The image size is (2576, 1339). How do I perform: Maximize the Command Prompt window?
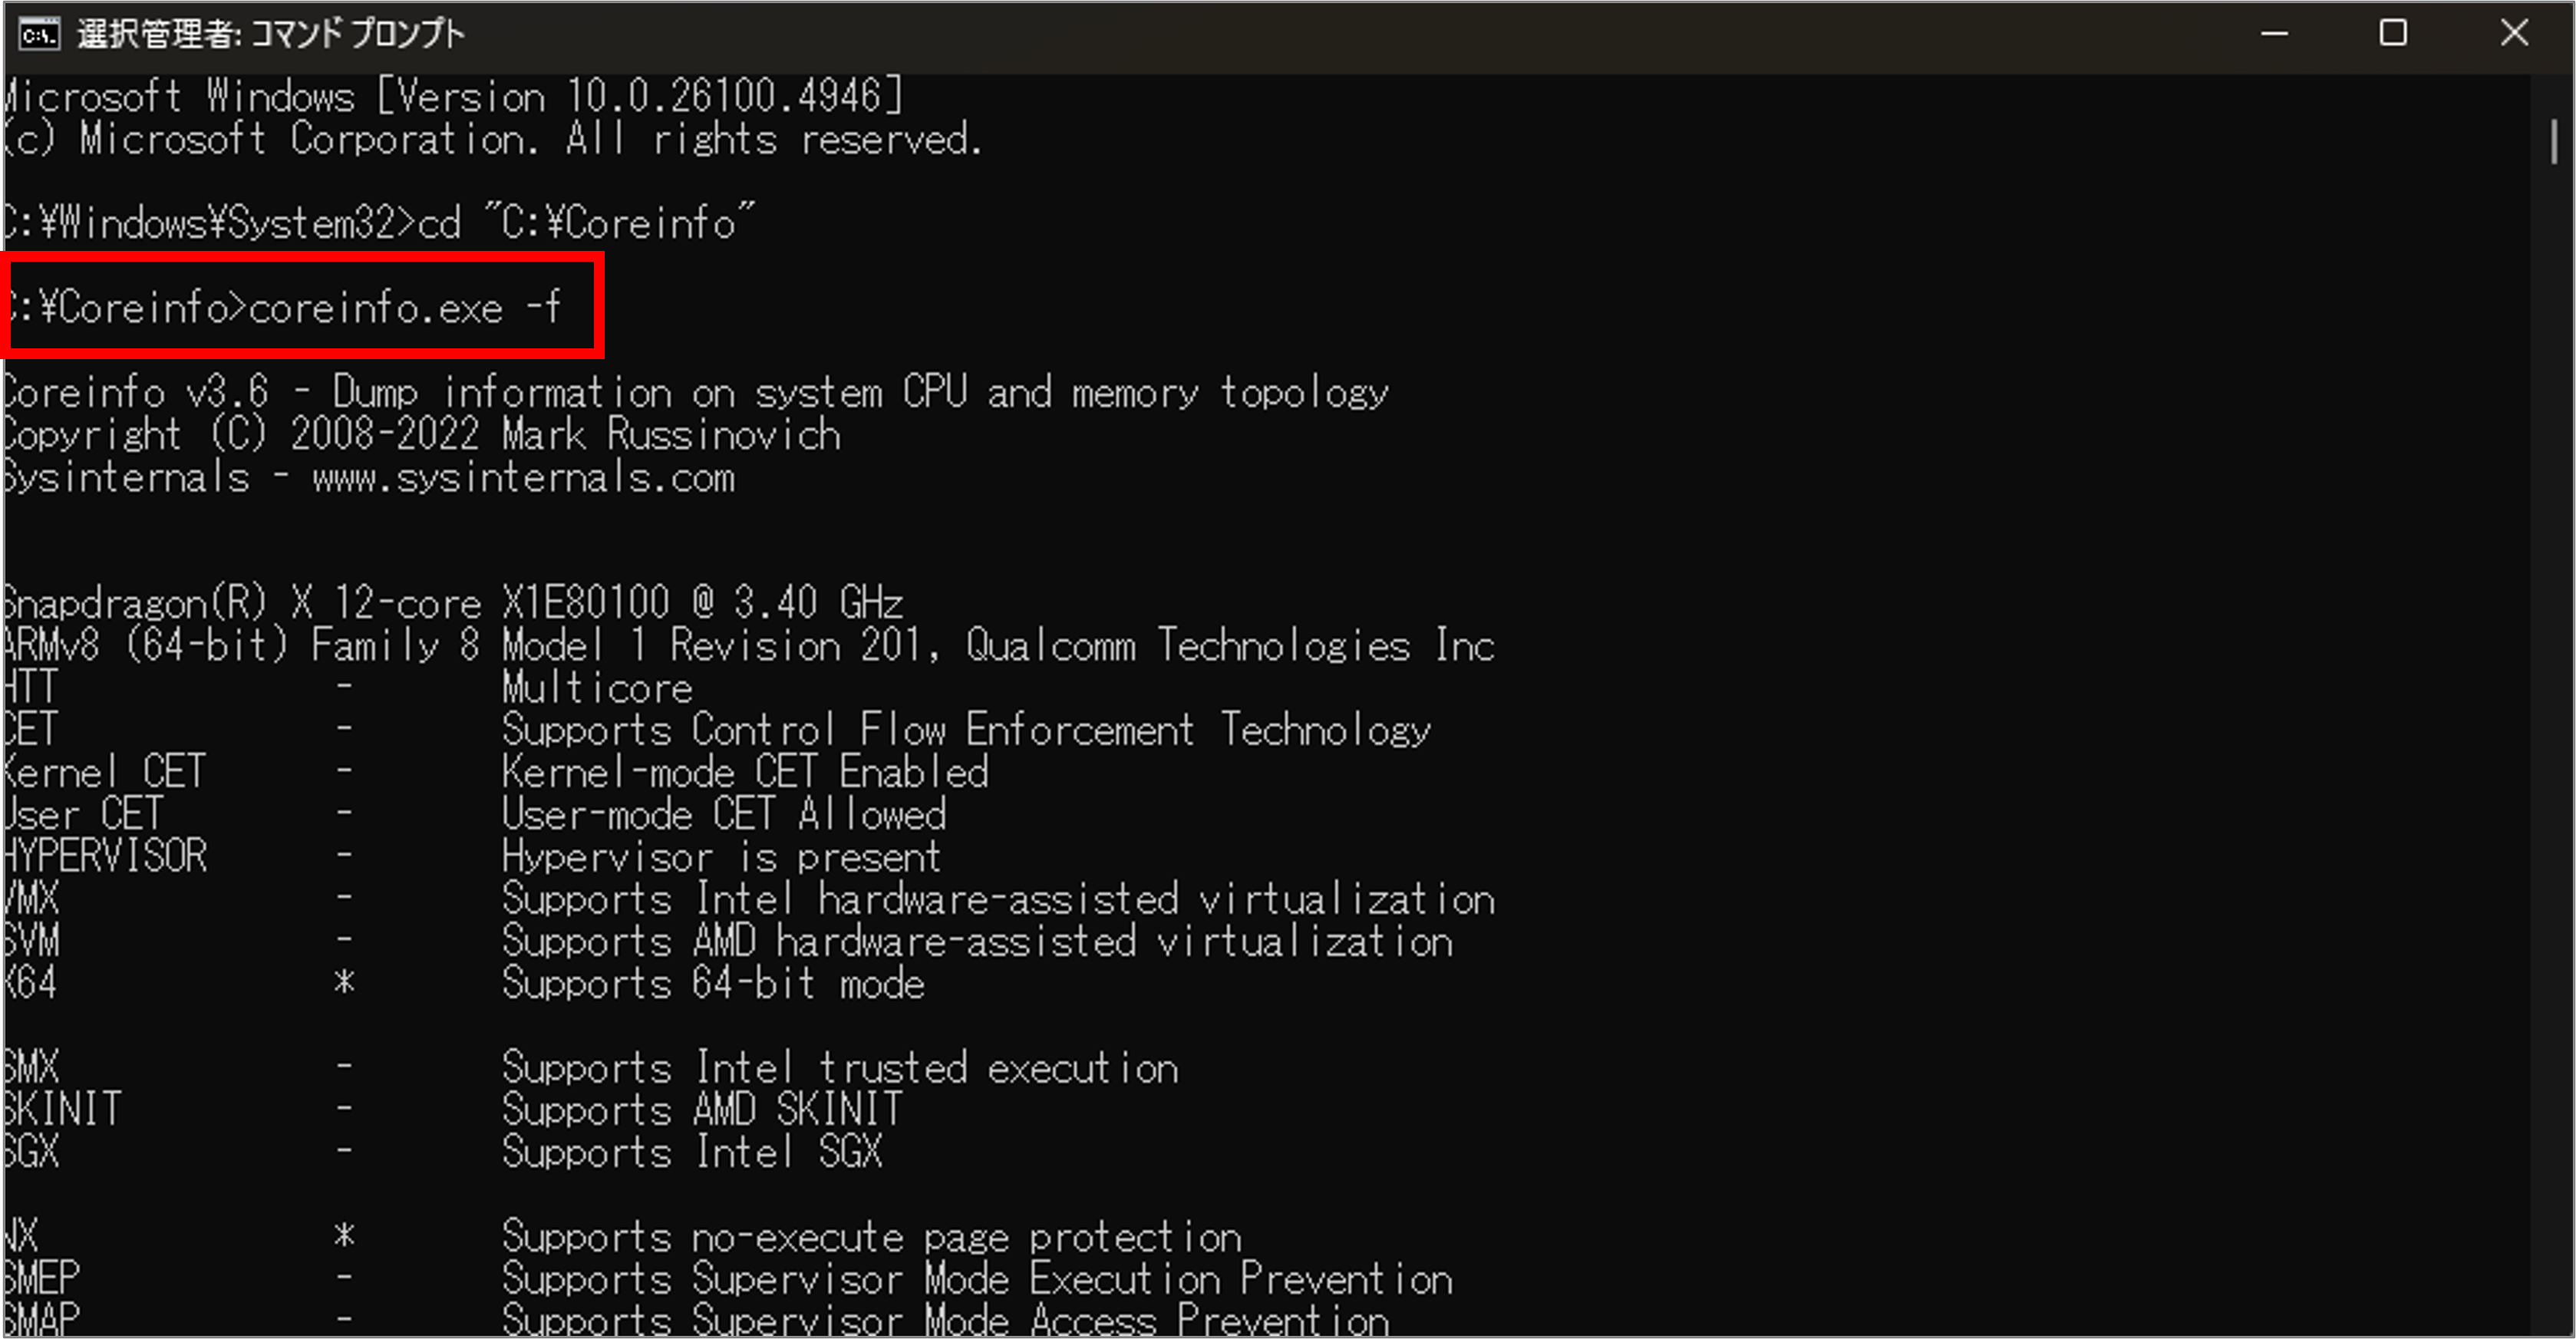pos(2393,34)
